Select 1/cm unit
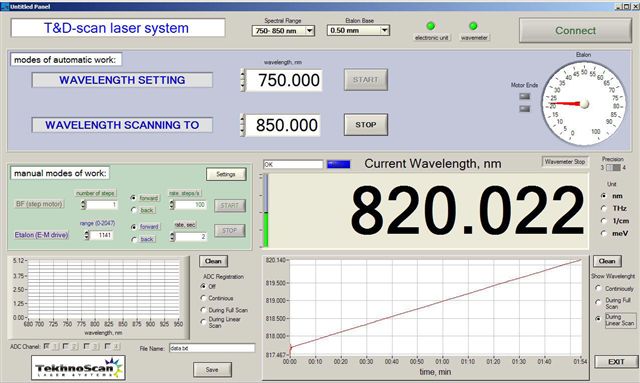 point(604,221)
